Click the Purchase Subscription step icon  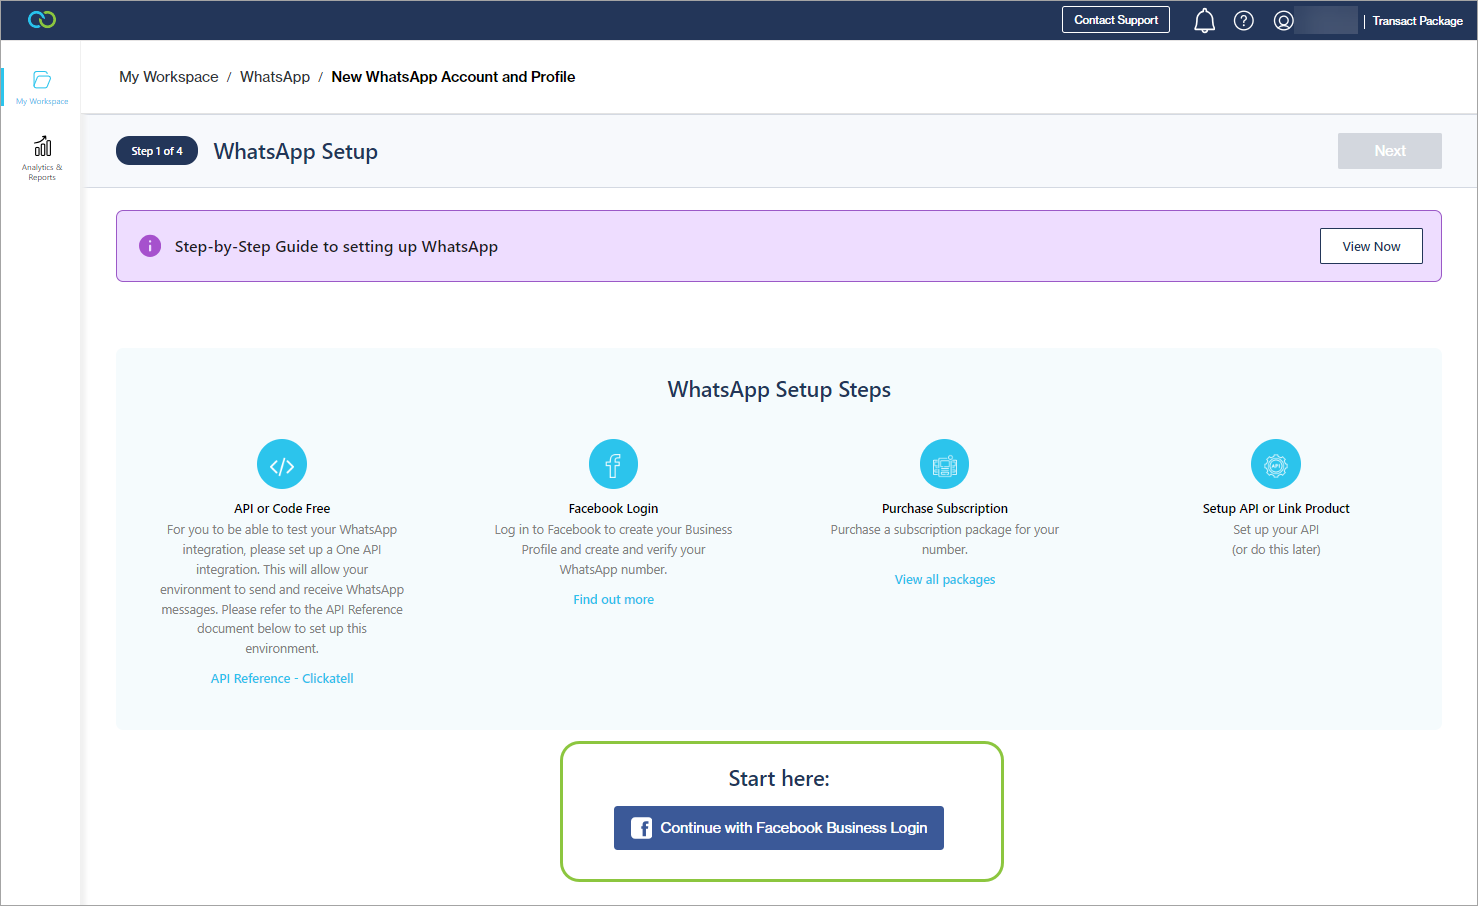click(x=944, y=464)
